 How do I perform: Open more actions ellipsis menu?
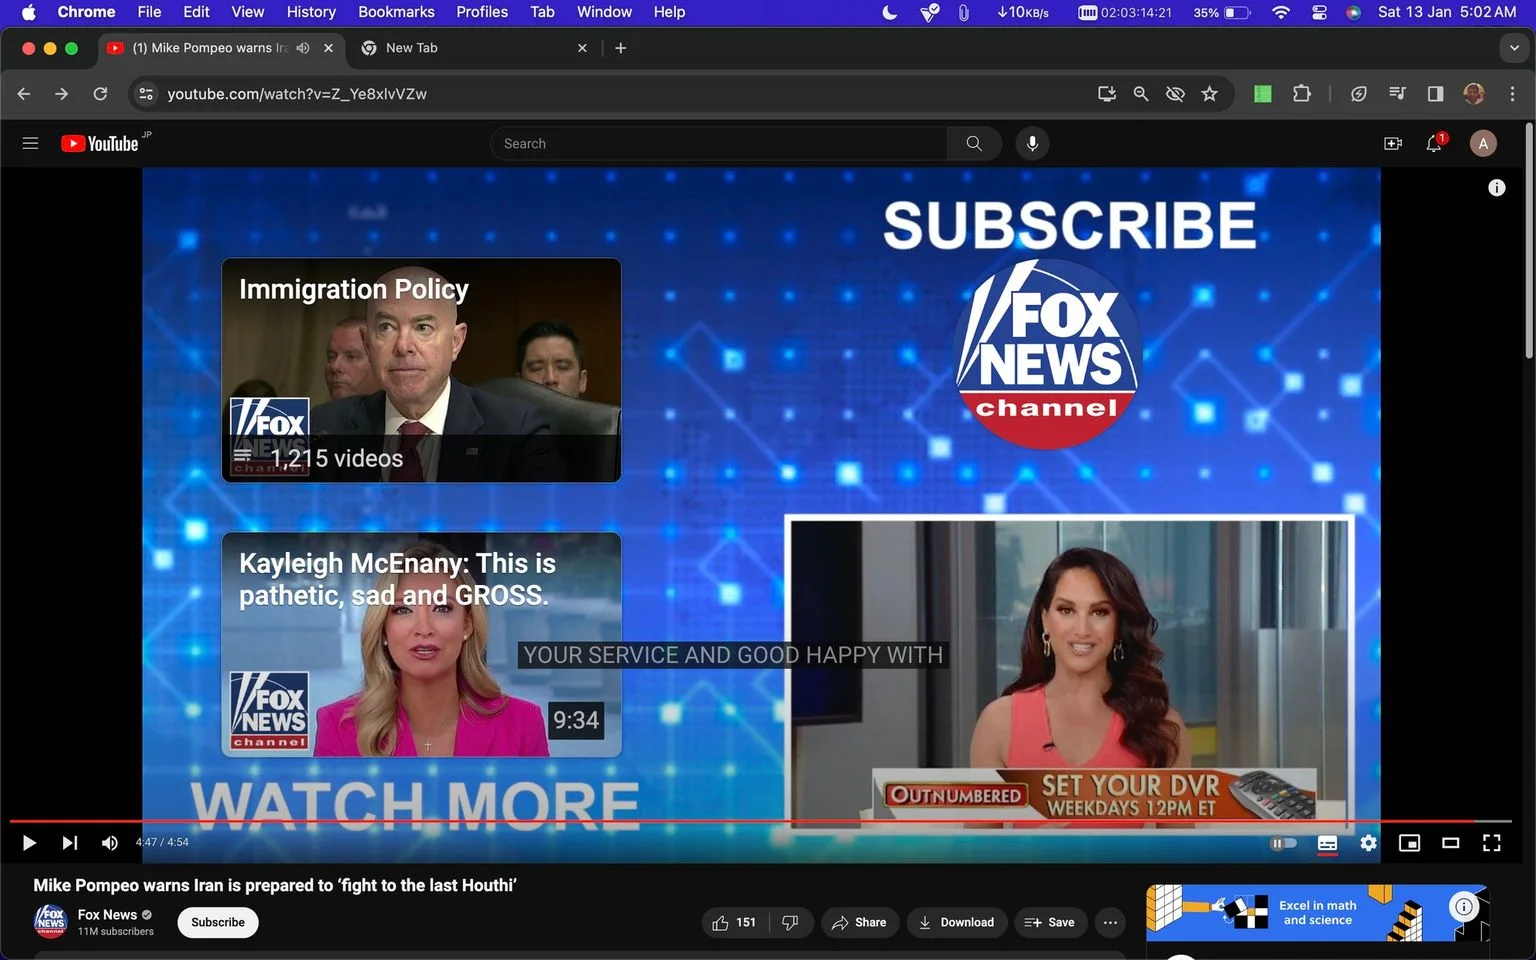point(1110,922)
